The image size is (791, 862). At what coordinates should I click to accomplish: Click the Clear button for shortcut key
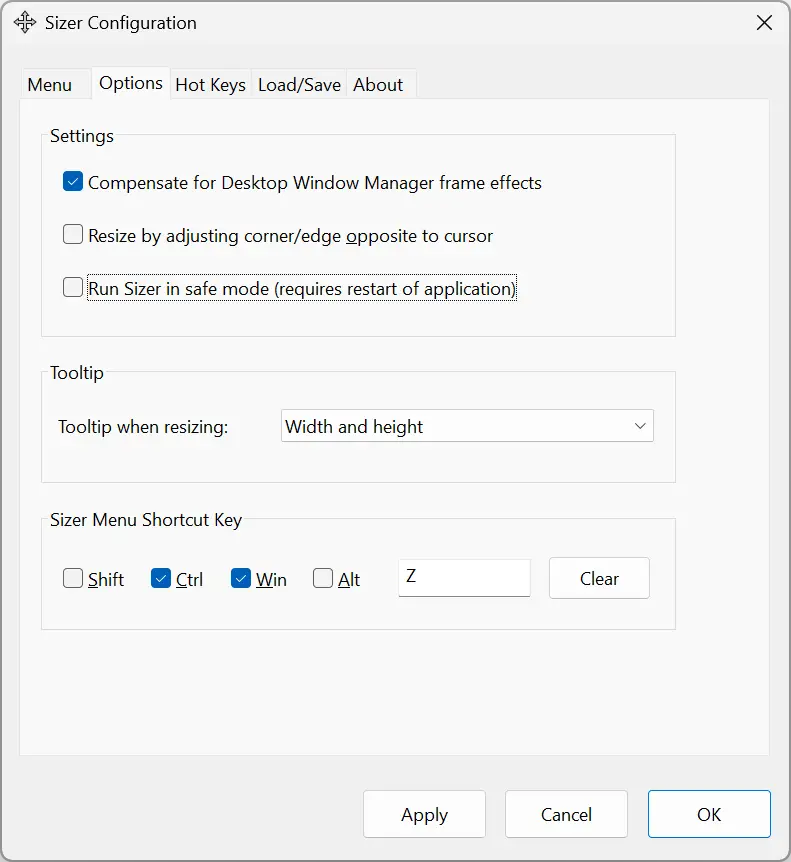click(599, 578)
